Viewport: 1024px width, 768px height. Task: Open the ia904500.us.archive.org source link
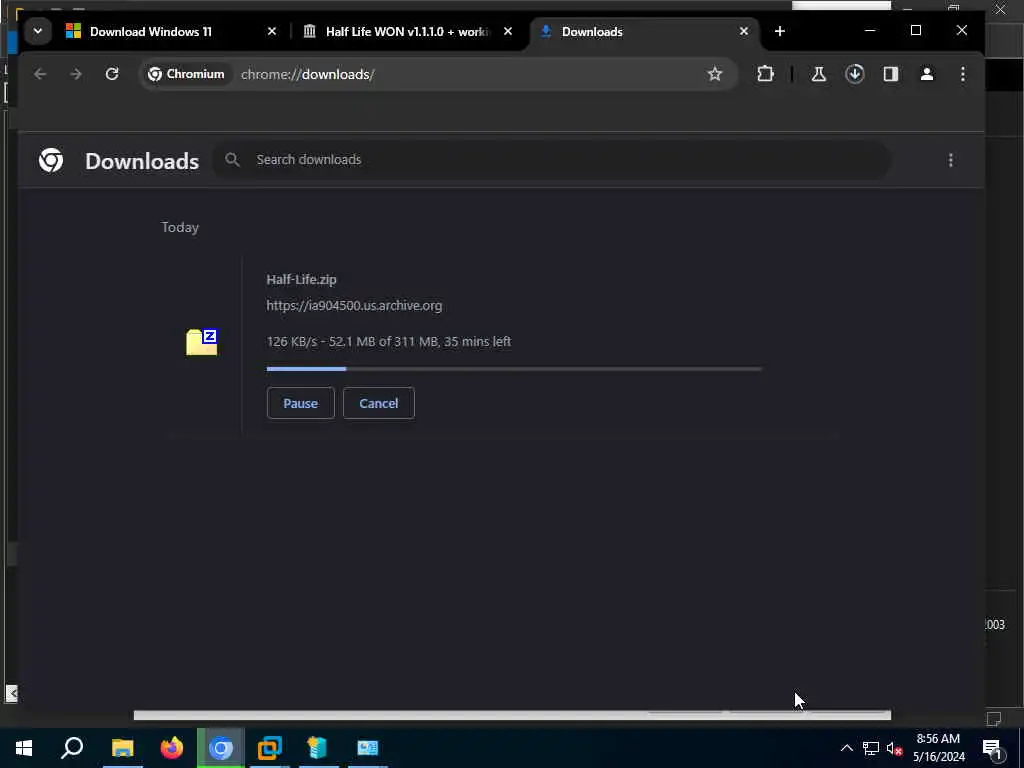[354, 306]
